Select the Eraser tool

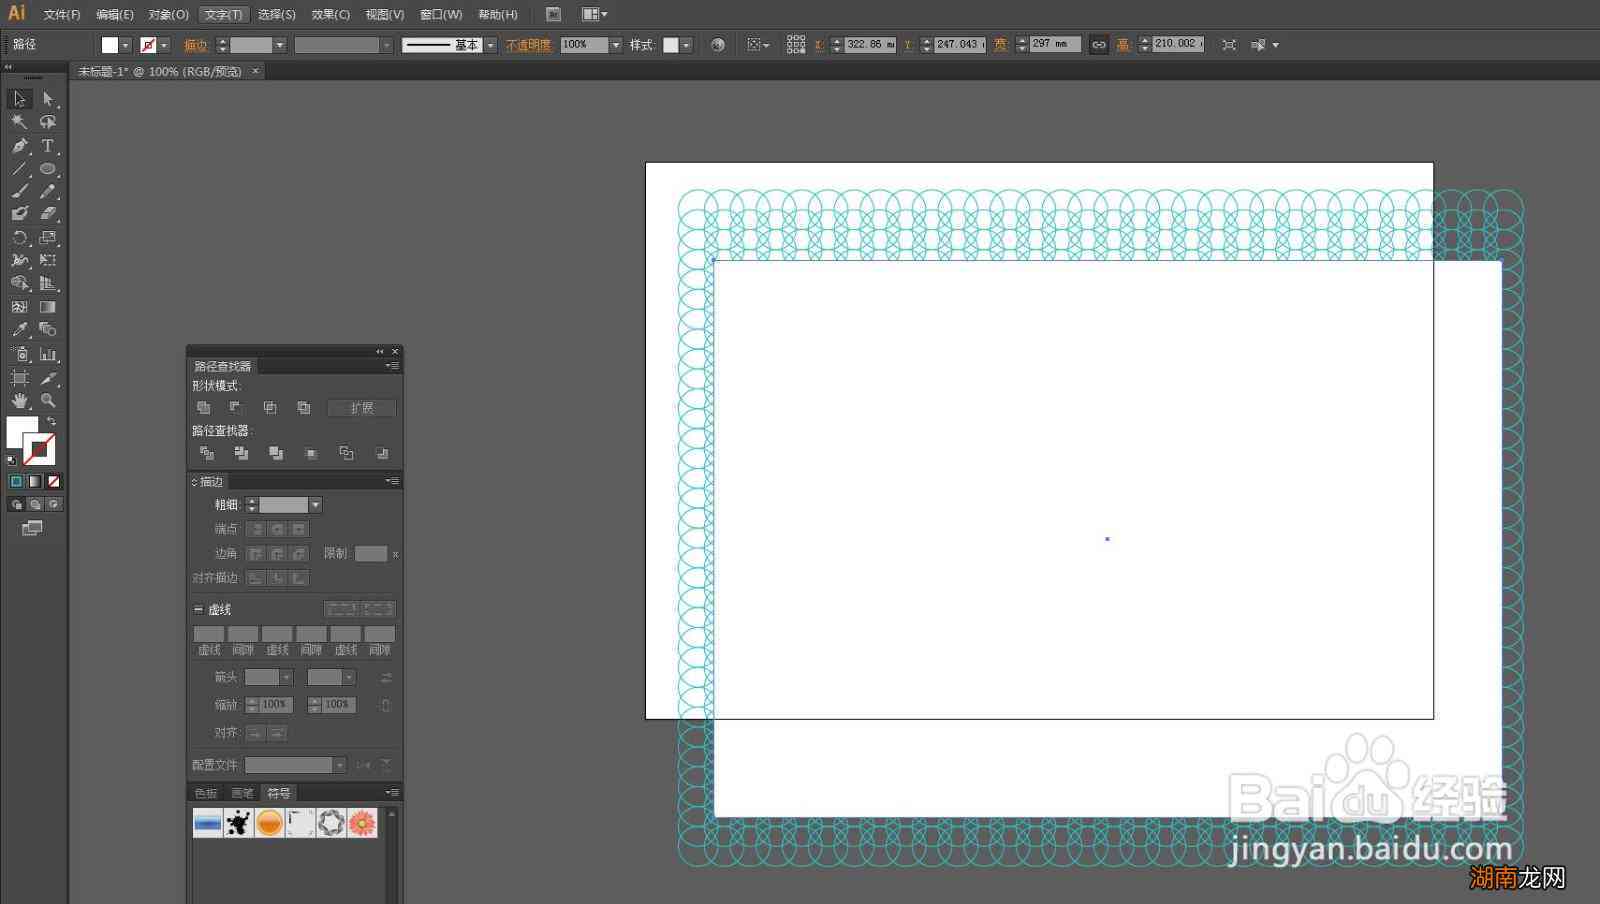pos(47,213)
